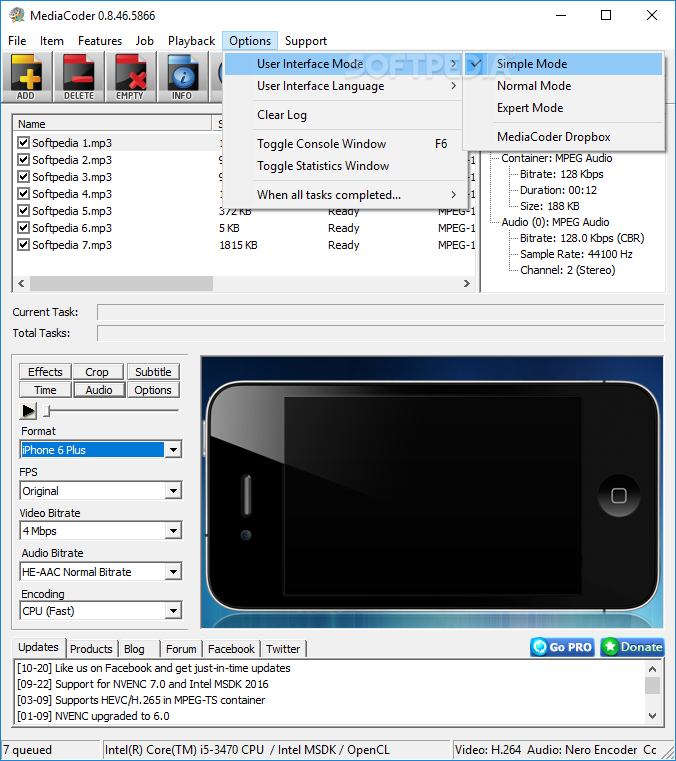This screenshot has height=761, width=676.
Task: Click the Subtitle button
Action: point(153,372)
